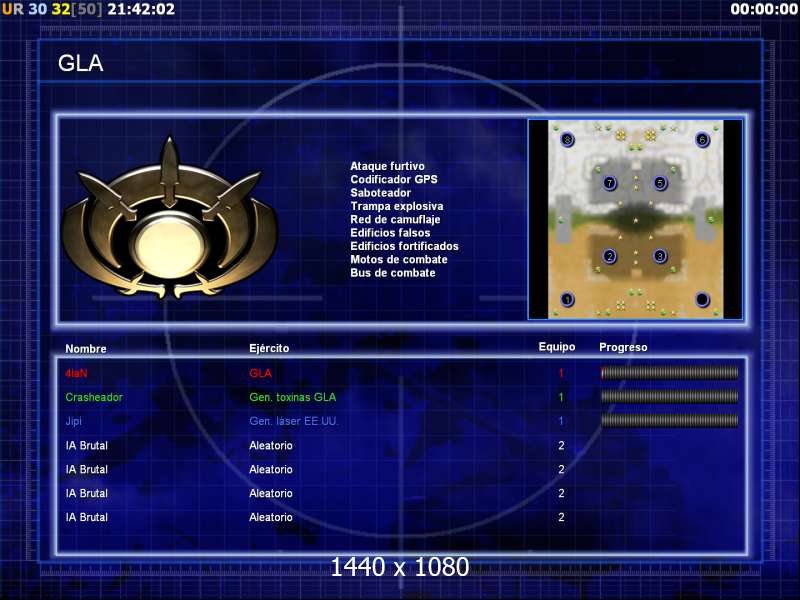This screenshot has width=800, height=600.
Task: Select "Bus de combate" in the list
Action: (393, 272)
